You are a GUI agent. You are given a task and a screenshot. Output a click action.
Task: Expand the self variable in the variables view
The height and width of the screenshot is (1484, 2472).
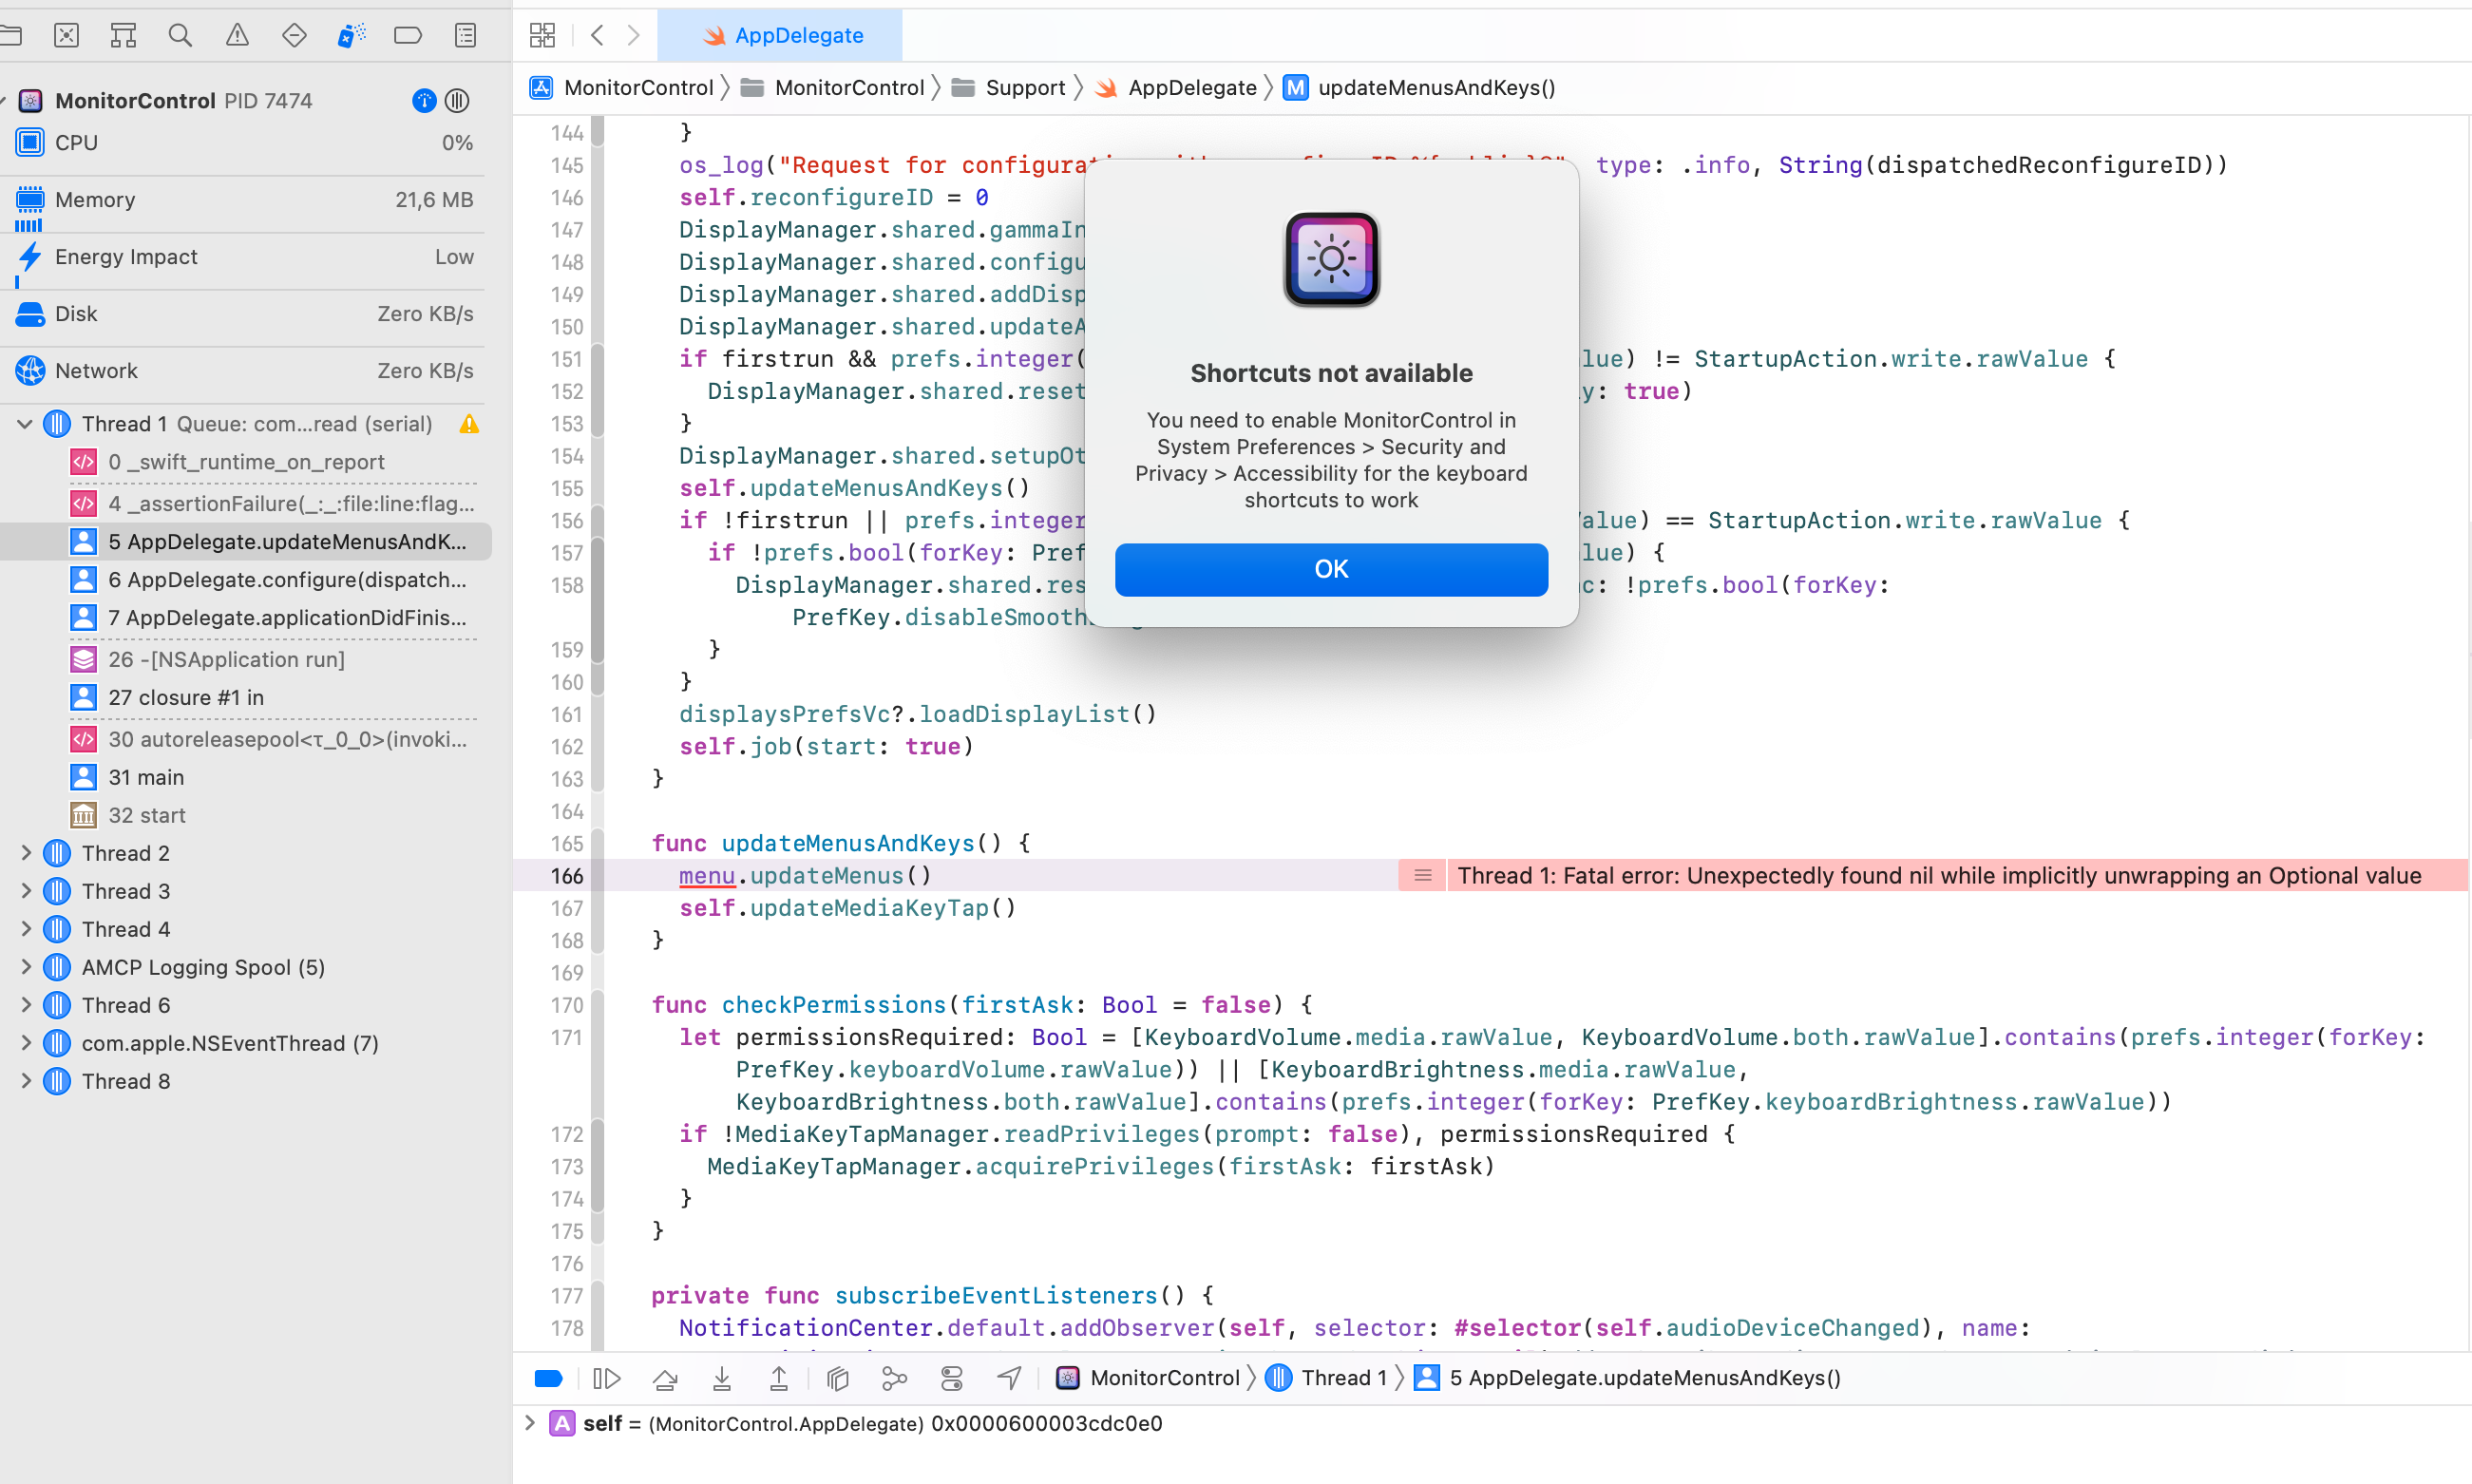click(530, 1423)
